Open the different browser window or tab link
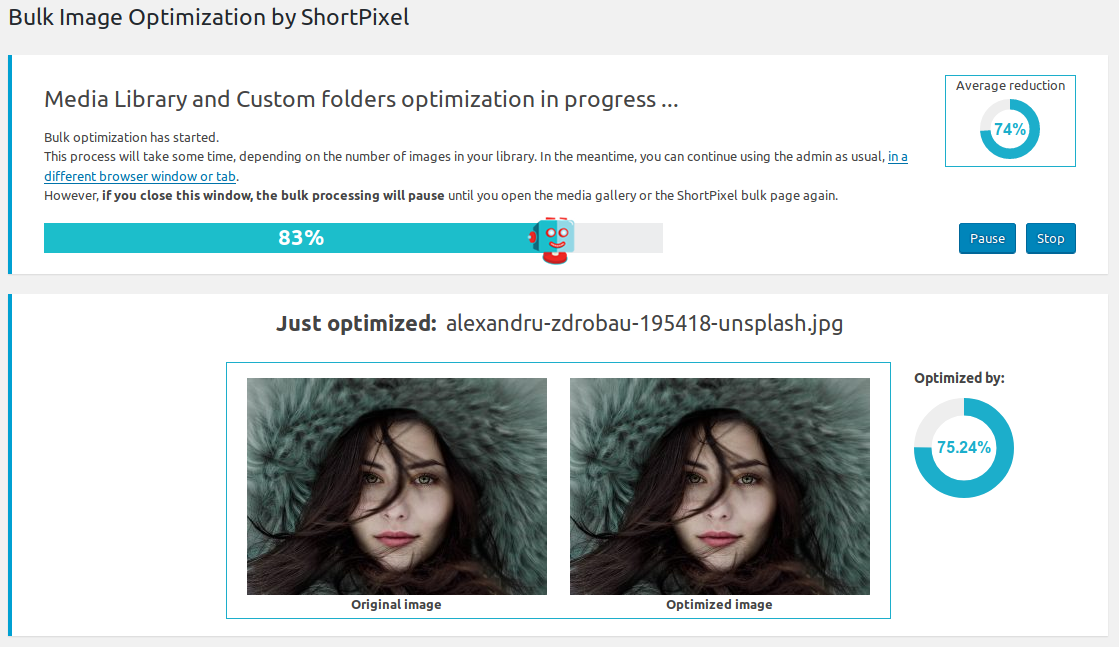This screenshot has height=647, width=1119. [x=141, y=176]
